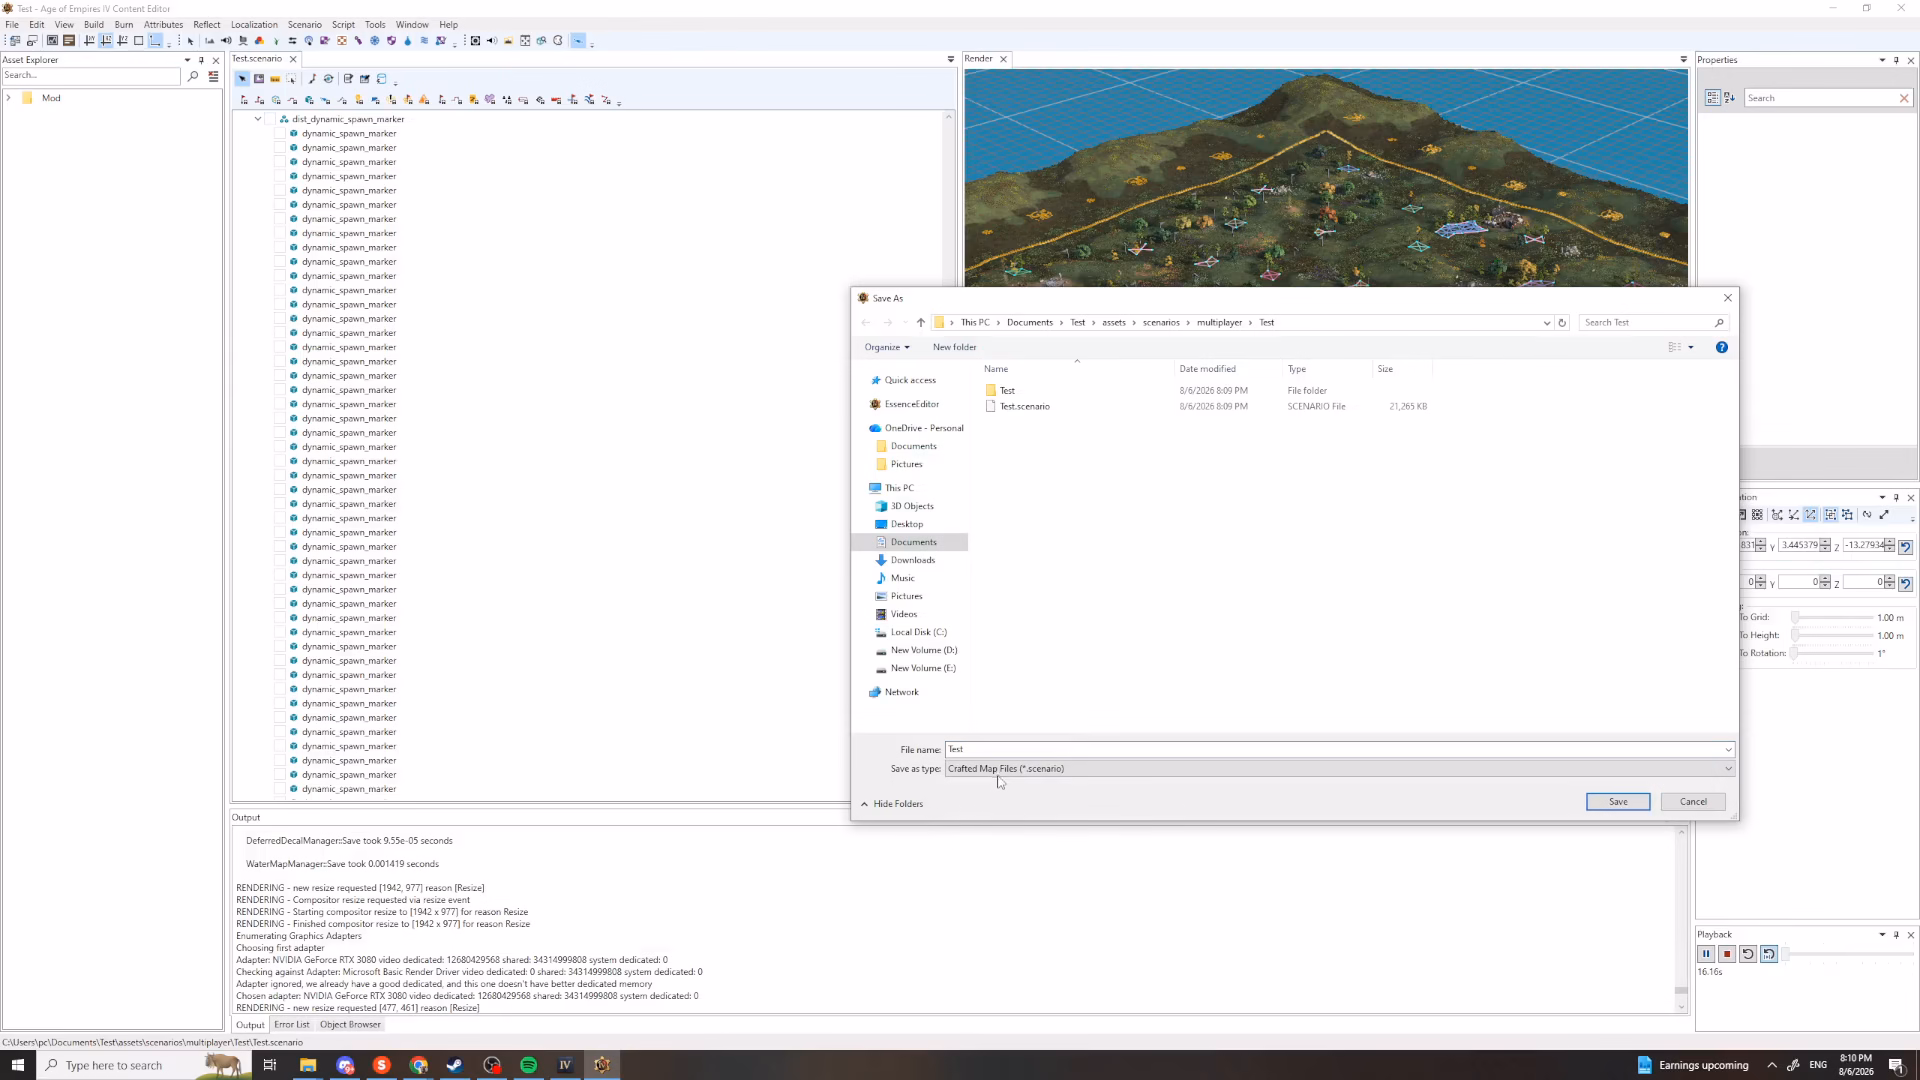Collapse the dist_dynamic_spawn_marker tree node
This screenshot has height=1080, width=1920.
click(x=257, y=119)
